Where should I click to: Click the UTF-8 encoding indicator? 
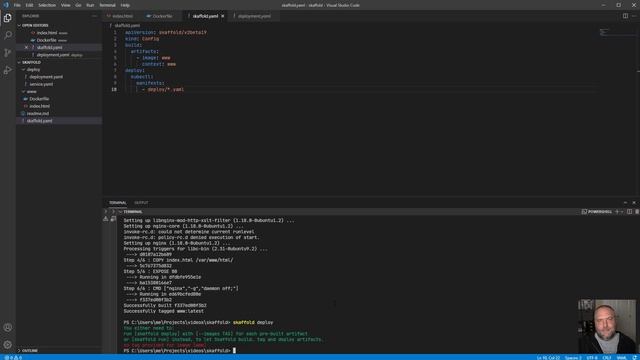[x=592, y=358]
